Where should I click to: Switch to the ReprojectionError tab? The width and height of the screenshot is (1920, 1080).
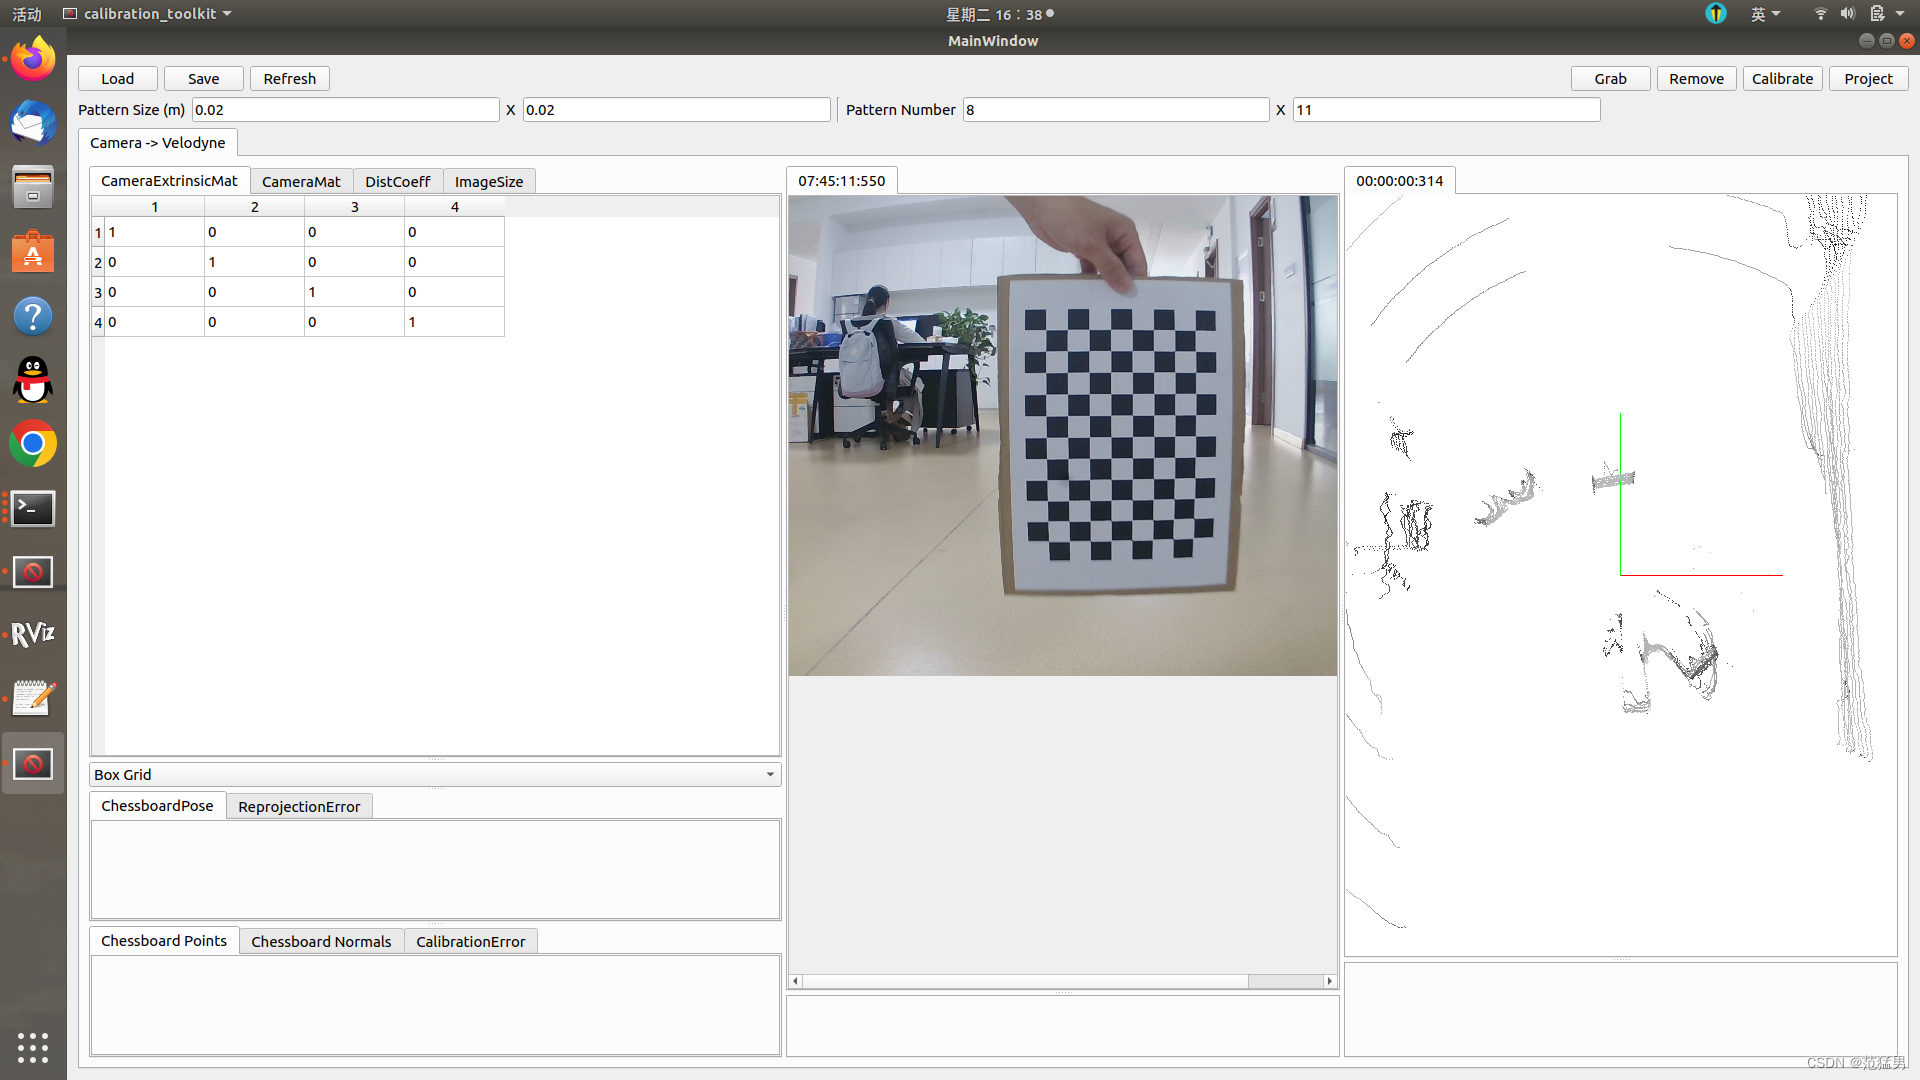point(298,806)
